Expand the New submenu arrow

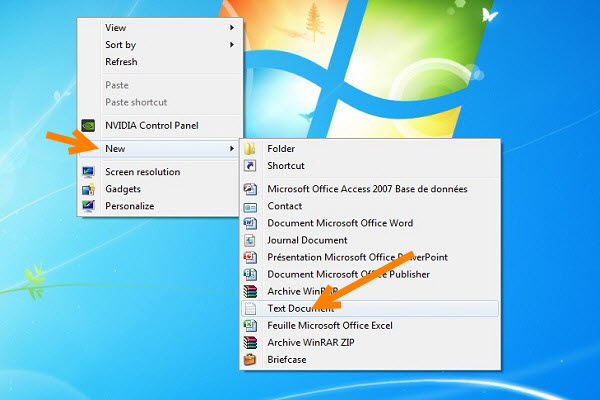(x=232, y=149)
